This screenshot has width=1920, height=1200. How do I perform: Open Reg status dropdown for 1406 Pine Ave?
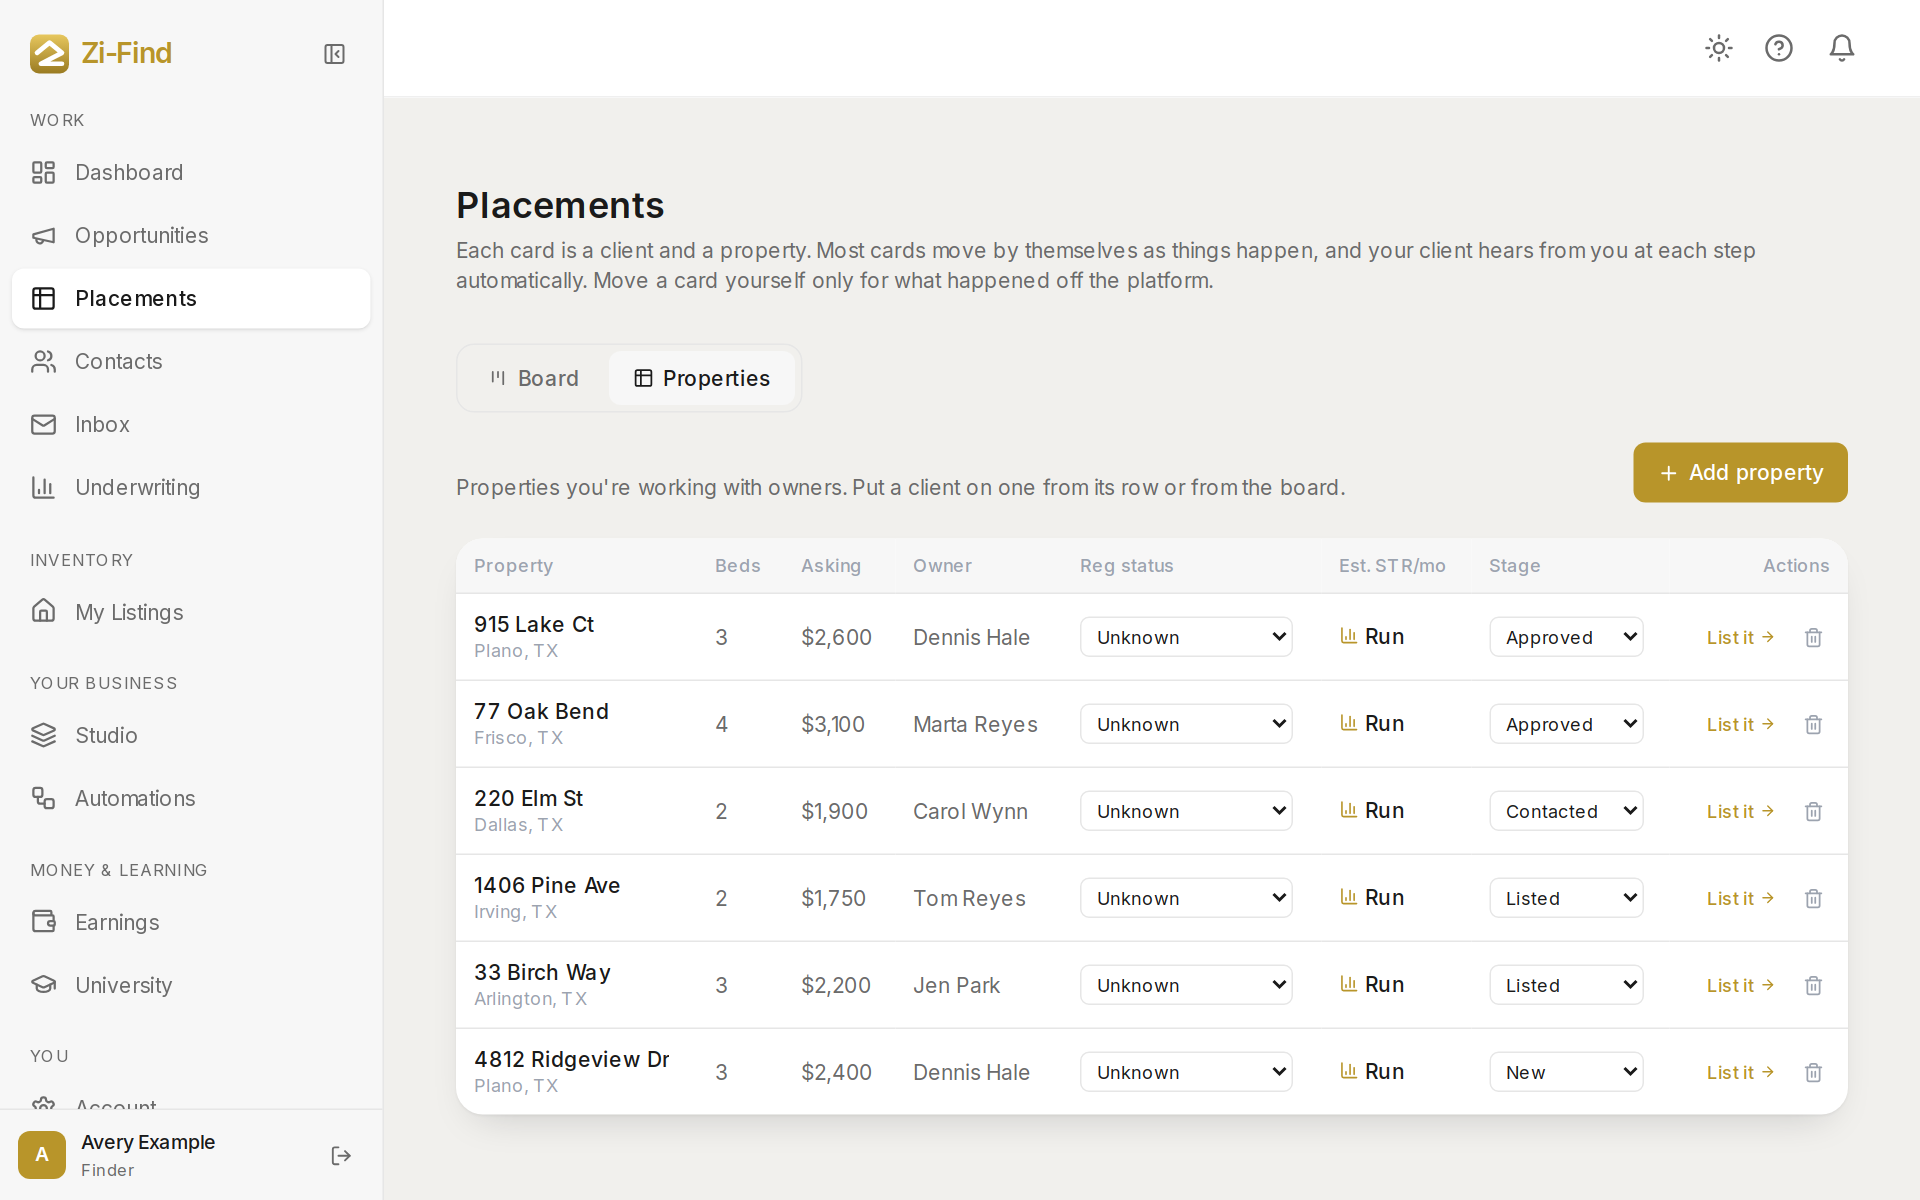tap(1186, 898)
